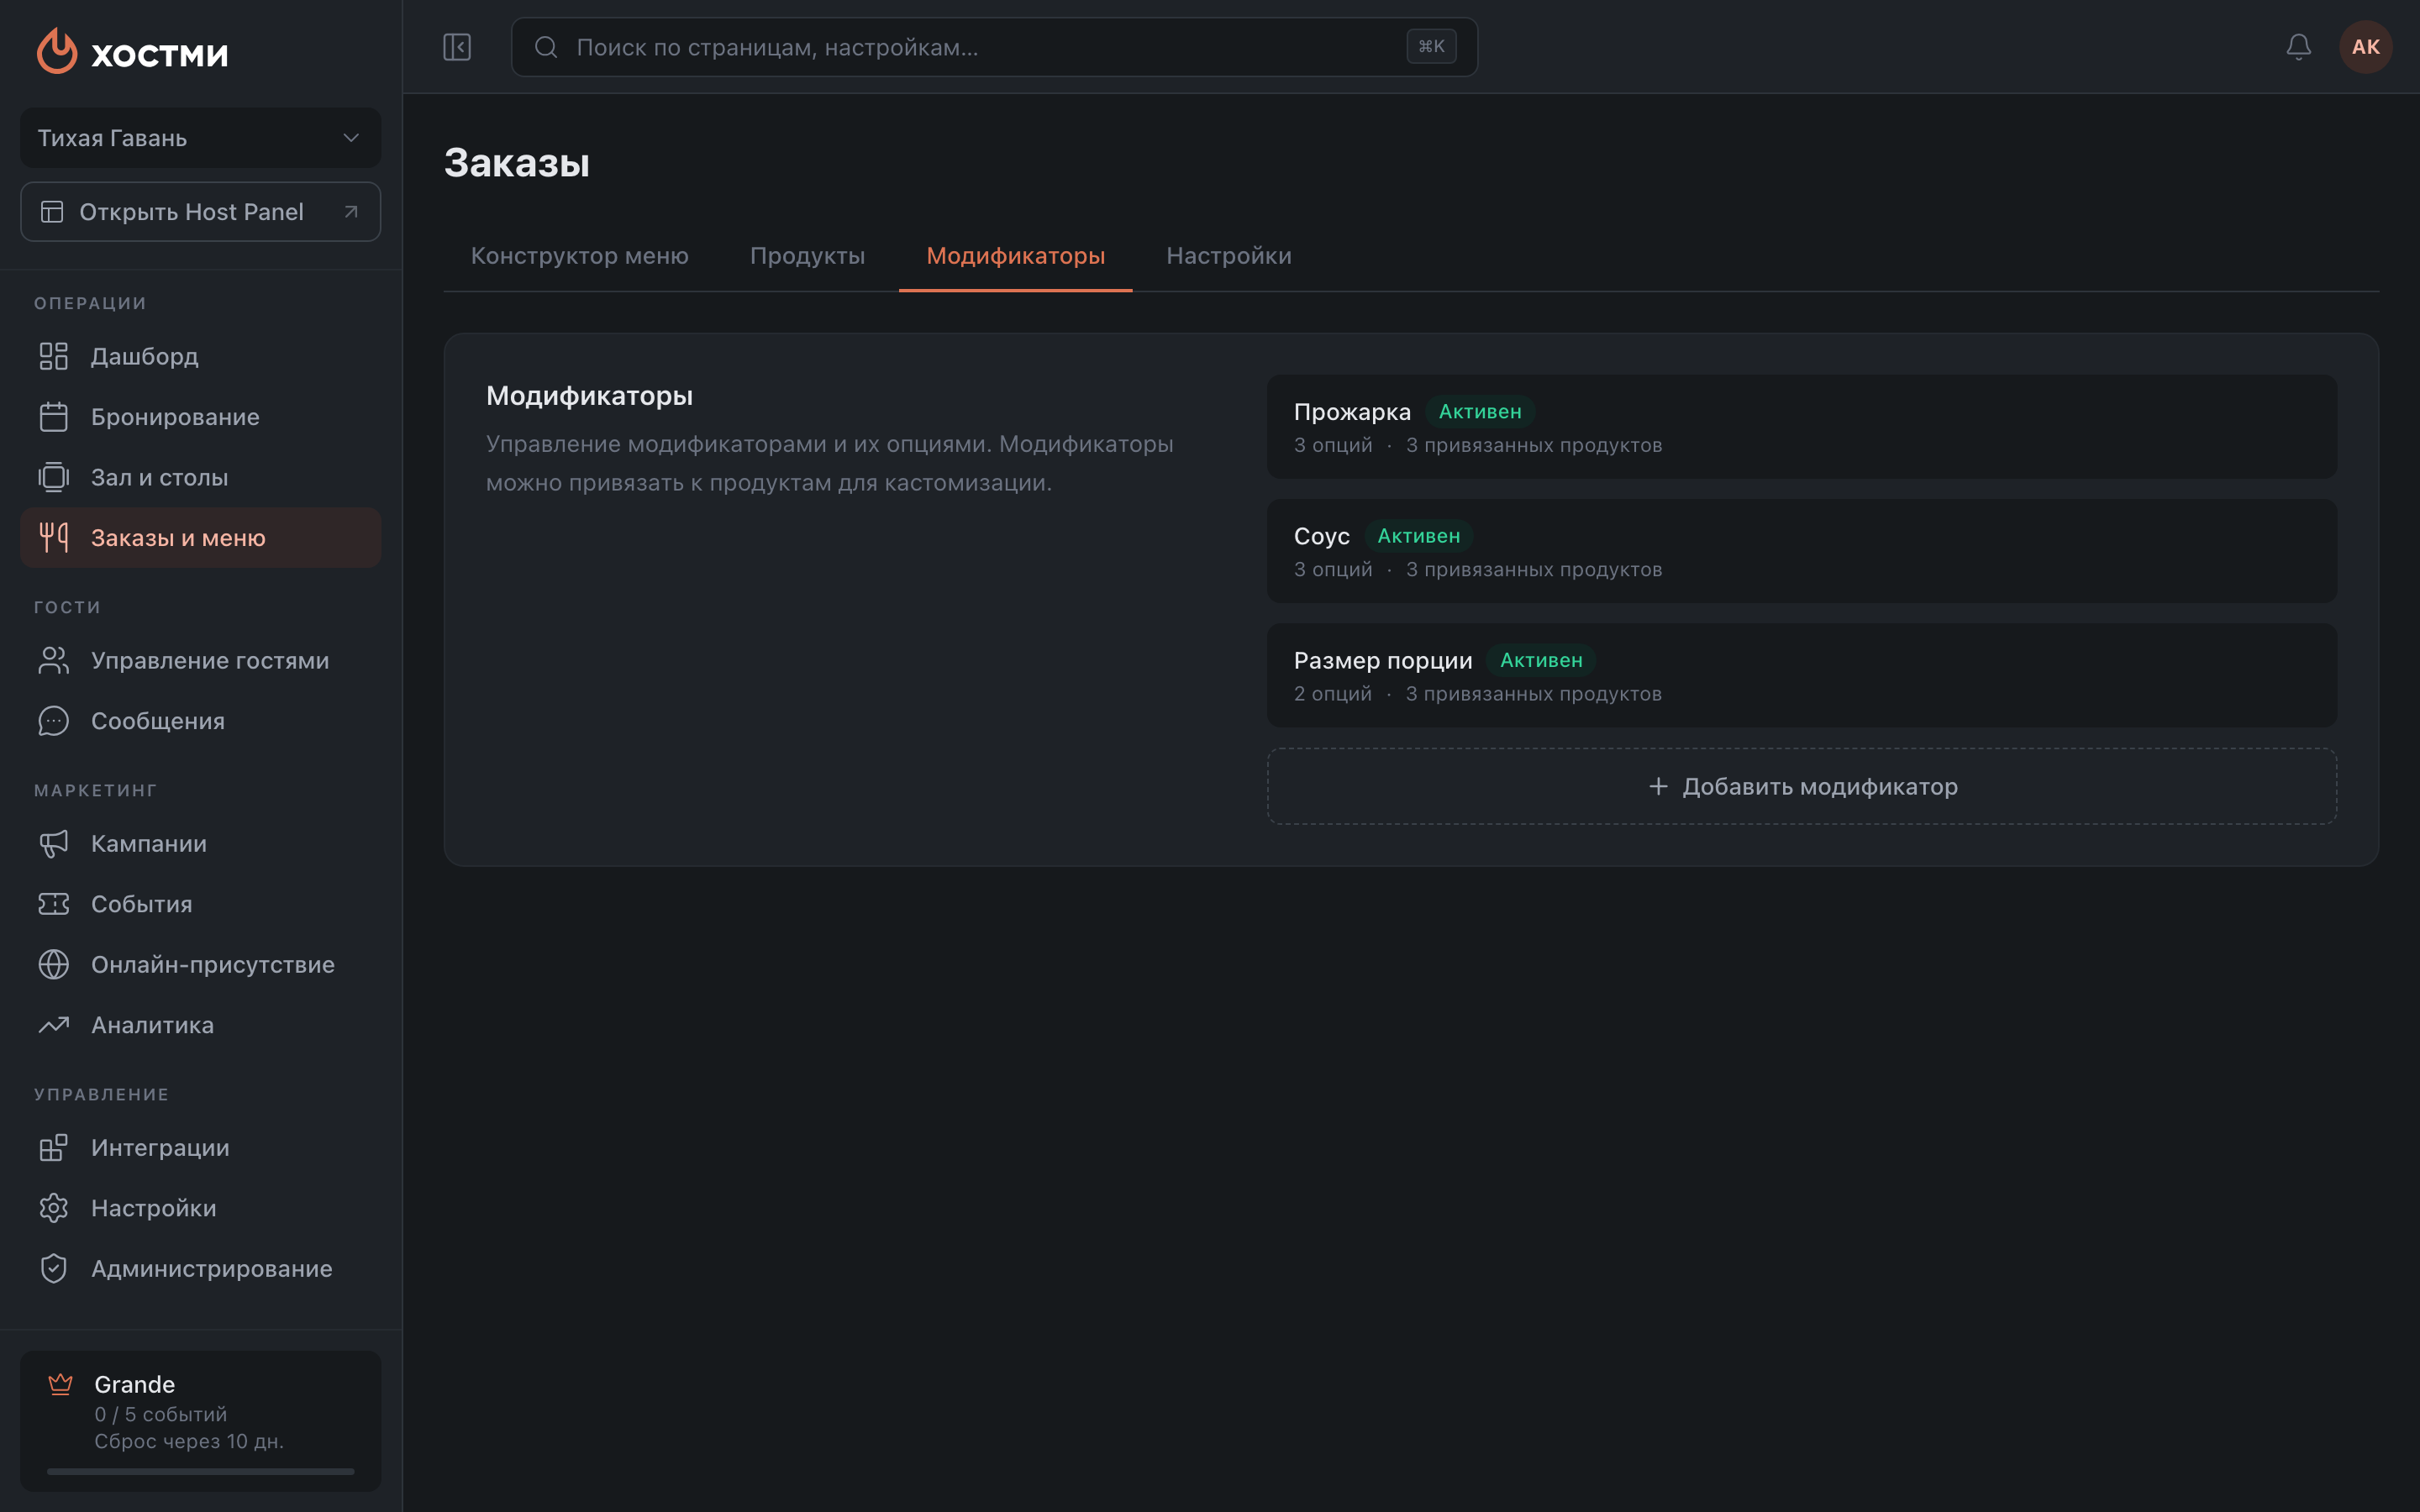This screenshot has width=2420, height=1512.
Task: Click the Grande plan crown icon
Action: (60, 1384)
